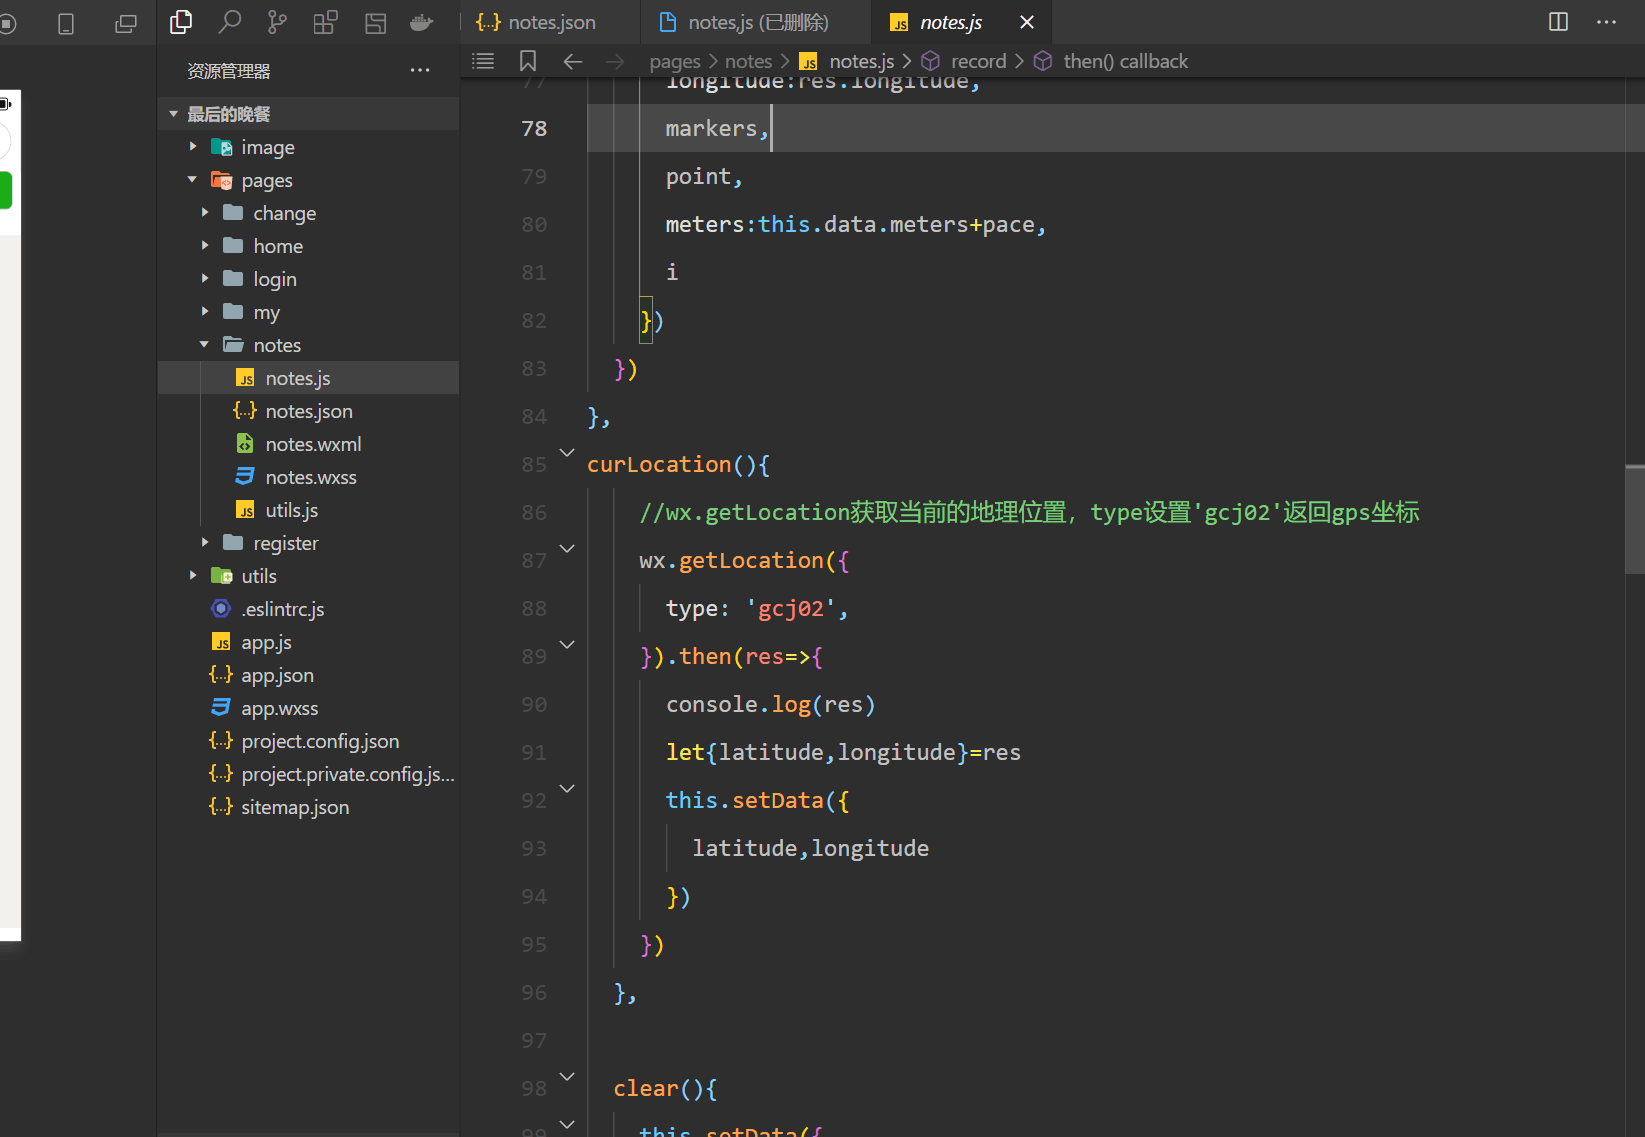Open app.json in the file tree

(277, 675)
